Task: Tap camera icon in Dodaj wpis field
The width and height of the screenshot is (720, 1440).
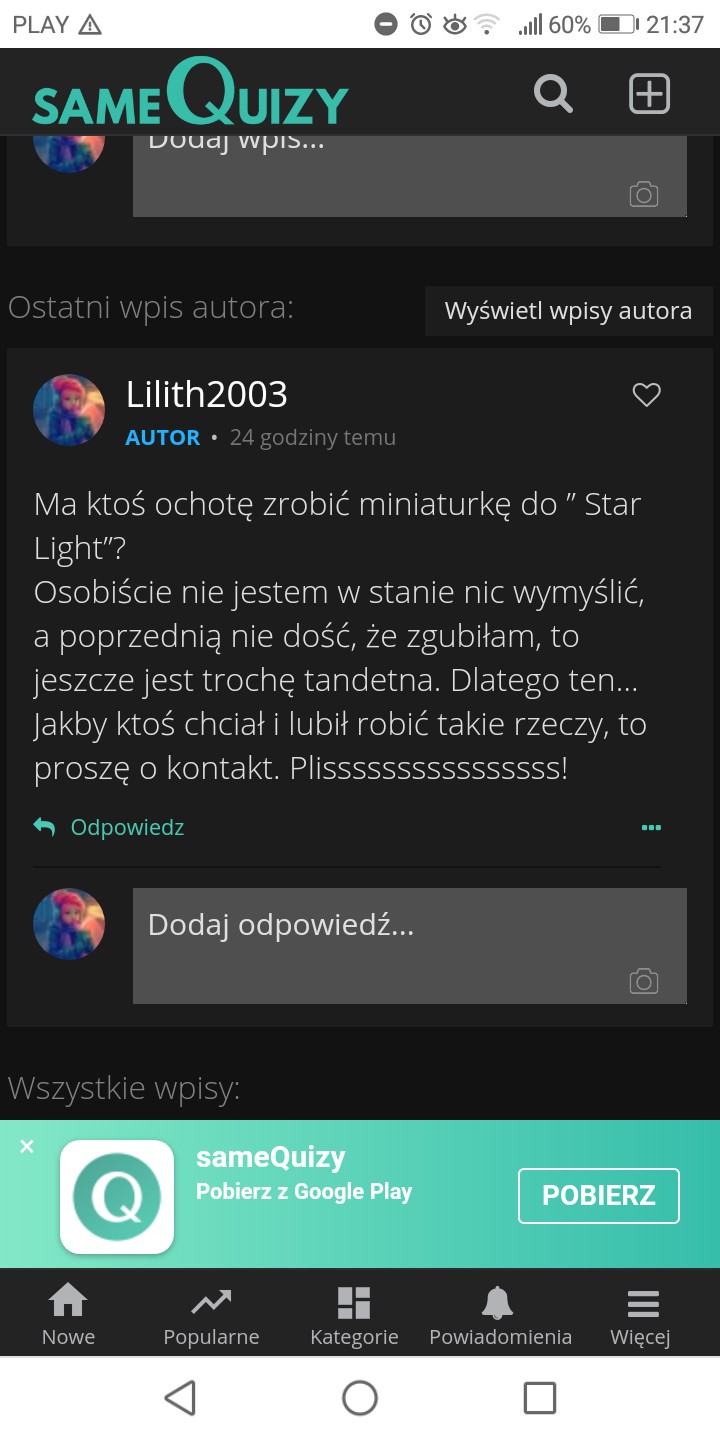Action: point(644,194)
